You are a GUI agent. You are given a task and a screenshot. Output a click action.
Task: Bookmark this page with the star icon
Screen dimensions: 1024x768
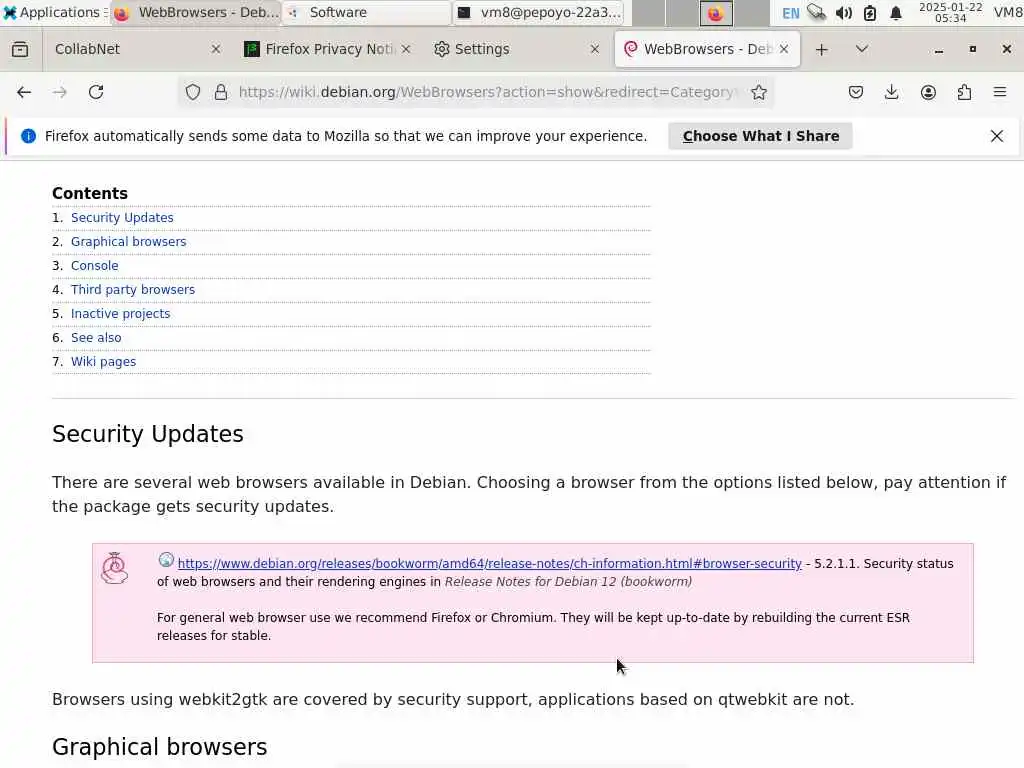tap(758, 92)
